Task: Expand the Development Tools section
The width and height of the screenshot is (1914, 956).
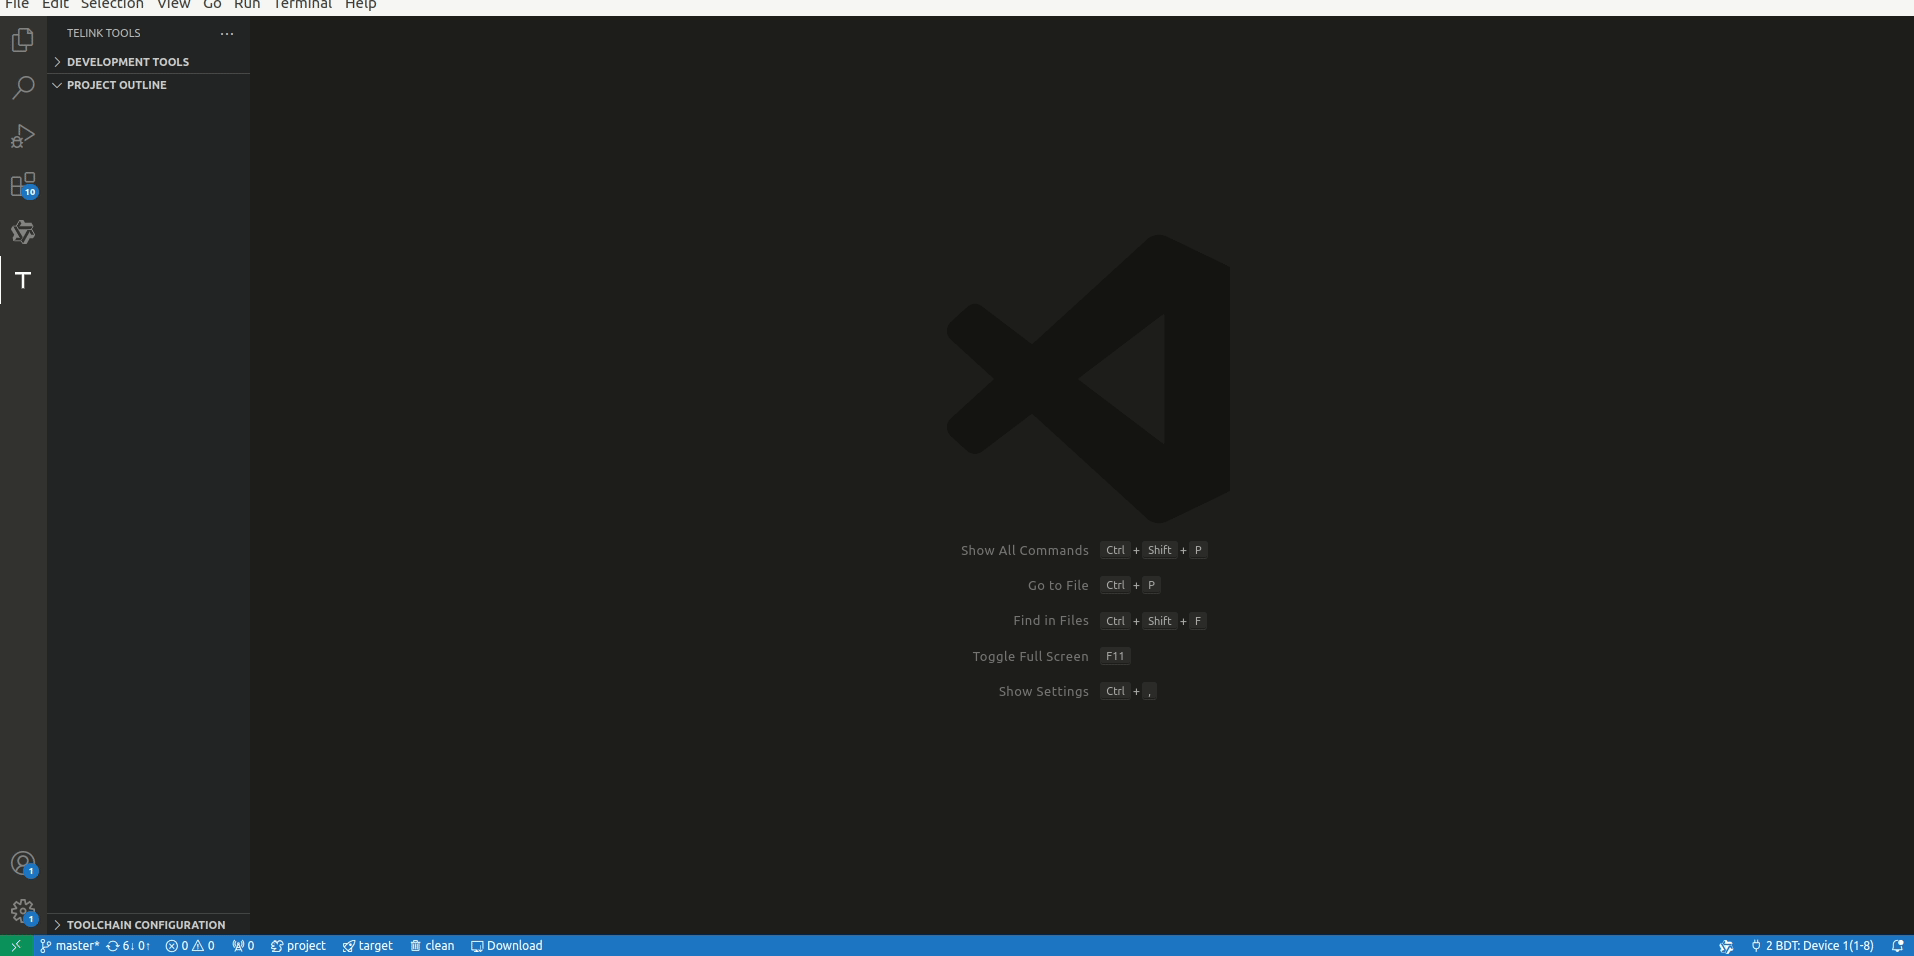Action: point(148,62)
